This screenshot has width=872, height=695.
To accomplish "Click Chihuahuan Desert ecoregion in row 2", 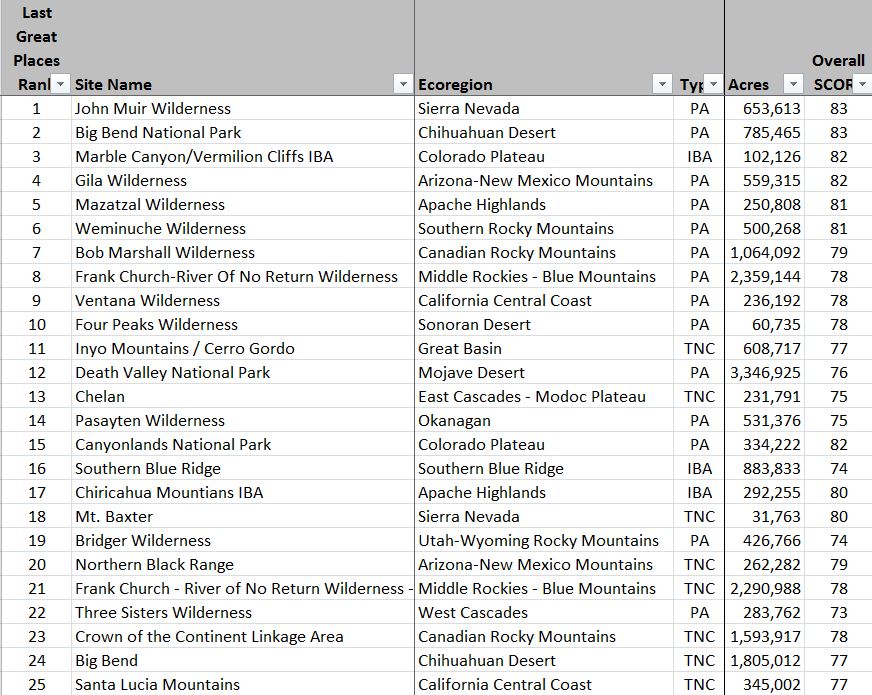I will 544,132.
